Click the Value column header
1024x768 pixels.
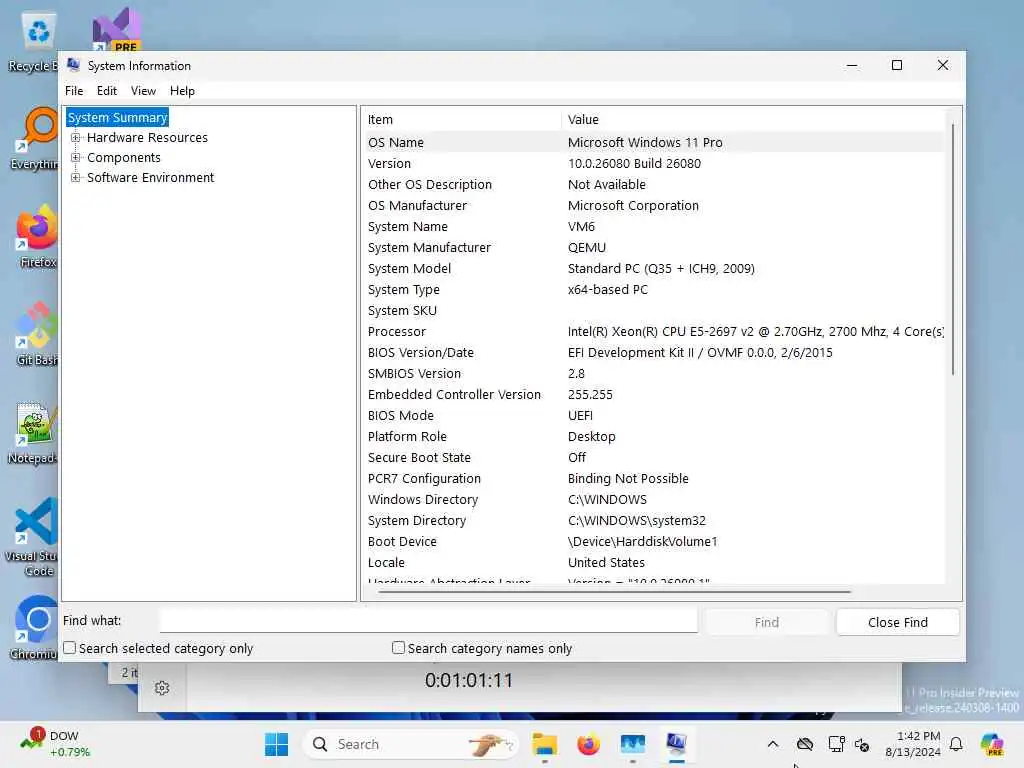(x=753, y=120)
